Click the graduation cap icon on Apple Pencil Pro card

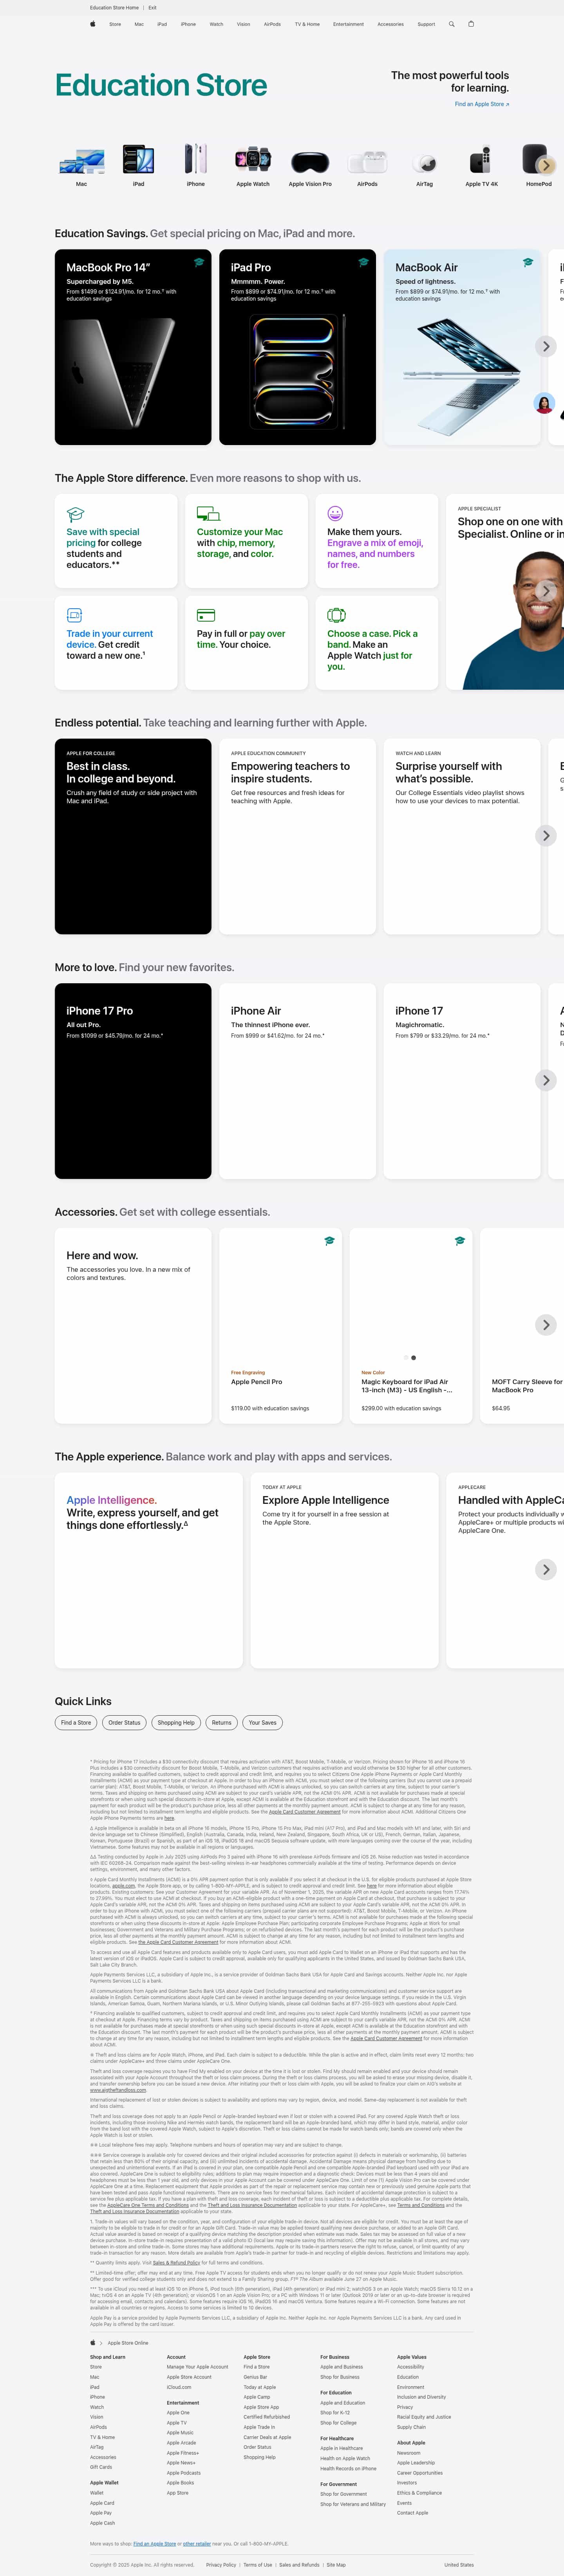click(329, 1241)
